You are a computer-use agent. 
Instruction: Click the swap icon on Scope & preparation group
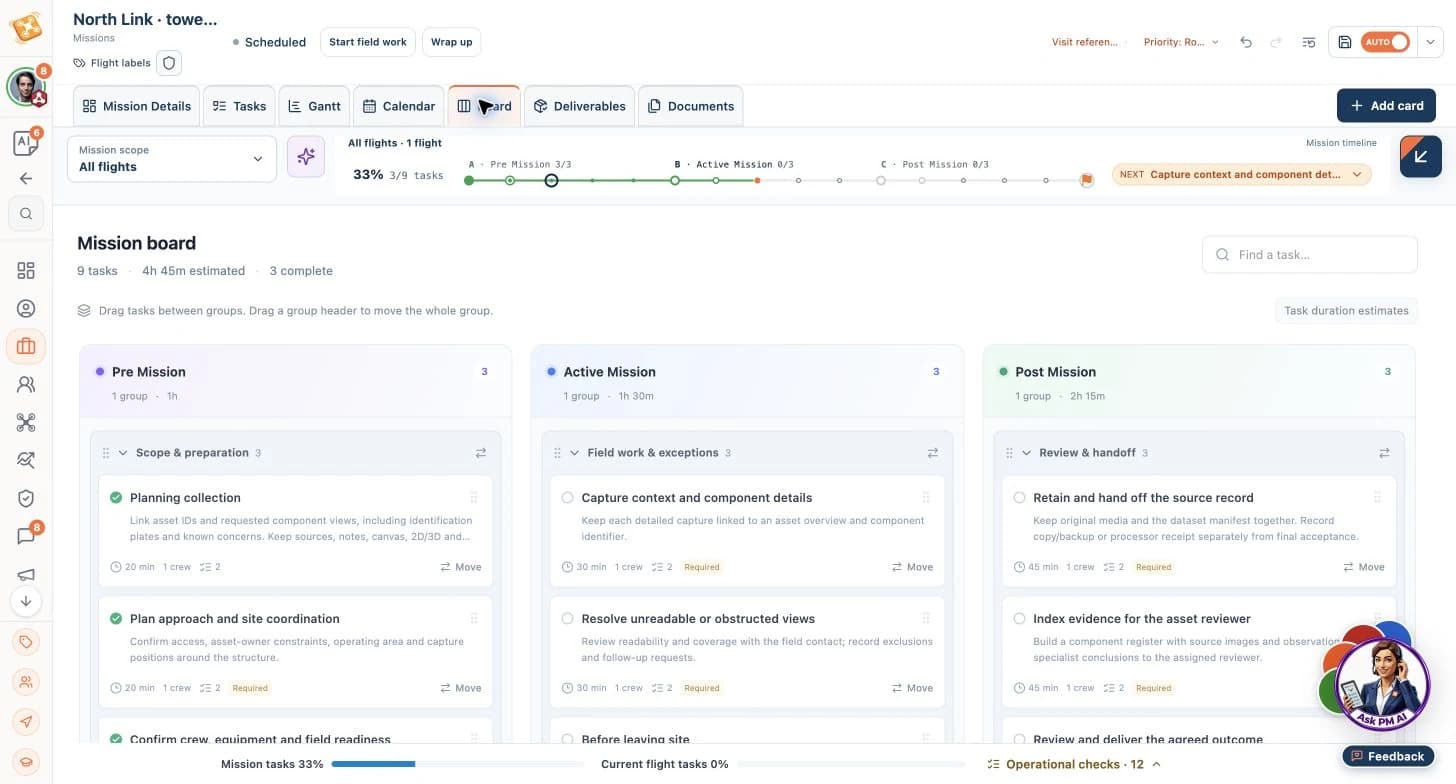point(481,453)
